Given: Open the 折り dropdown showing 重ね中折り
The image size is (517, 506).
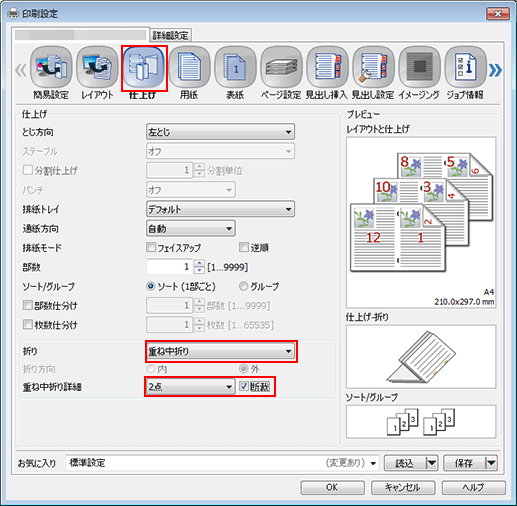Looking at the screenshot, I should (x=220, y=351).
